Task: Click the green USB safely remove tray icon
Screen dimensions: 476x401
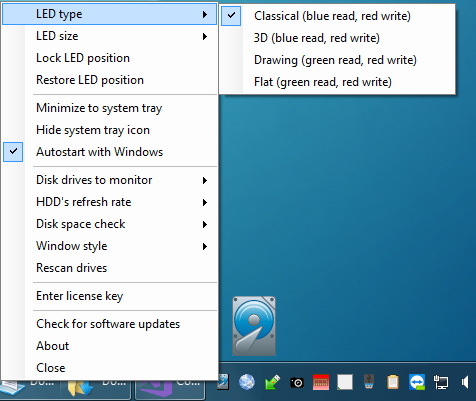Action: click(x=272, y=382)
